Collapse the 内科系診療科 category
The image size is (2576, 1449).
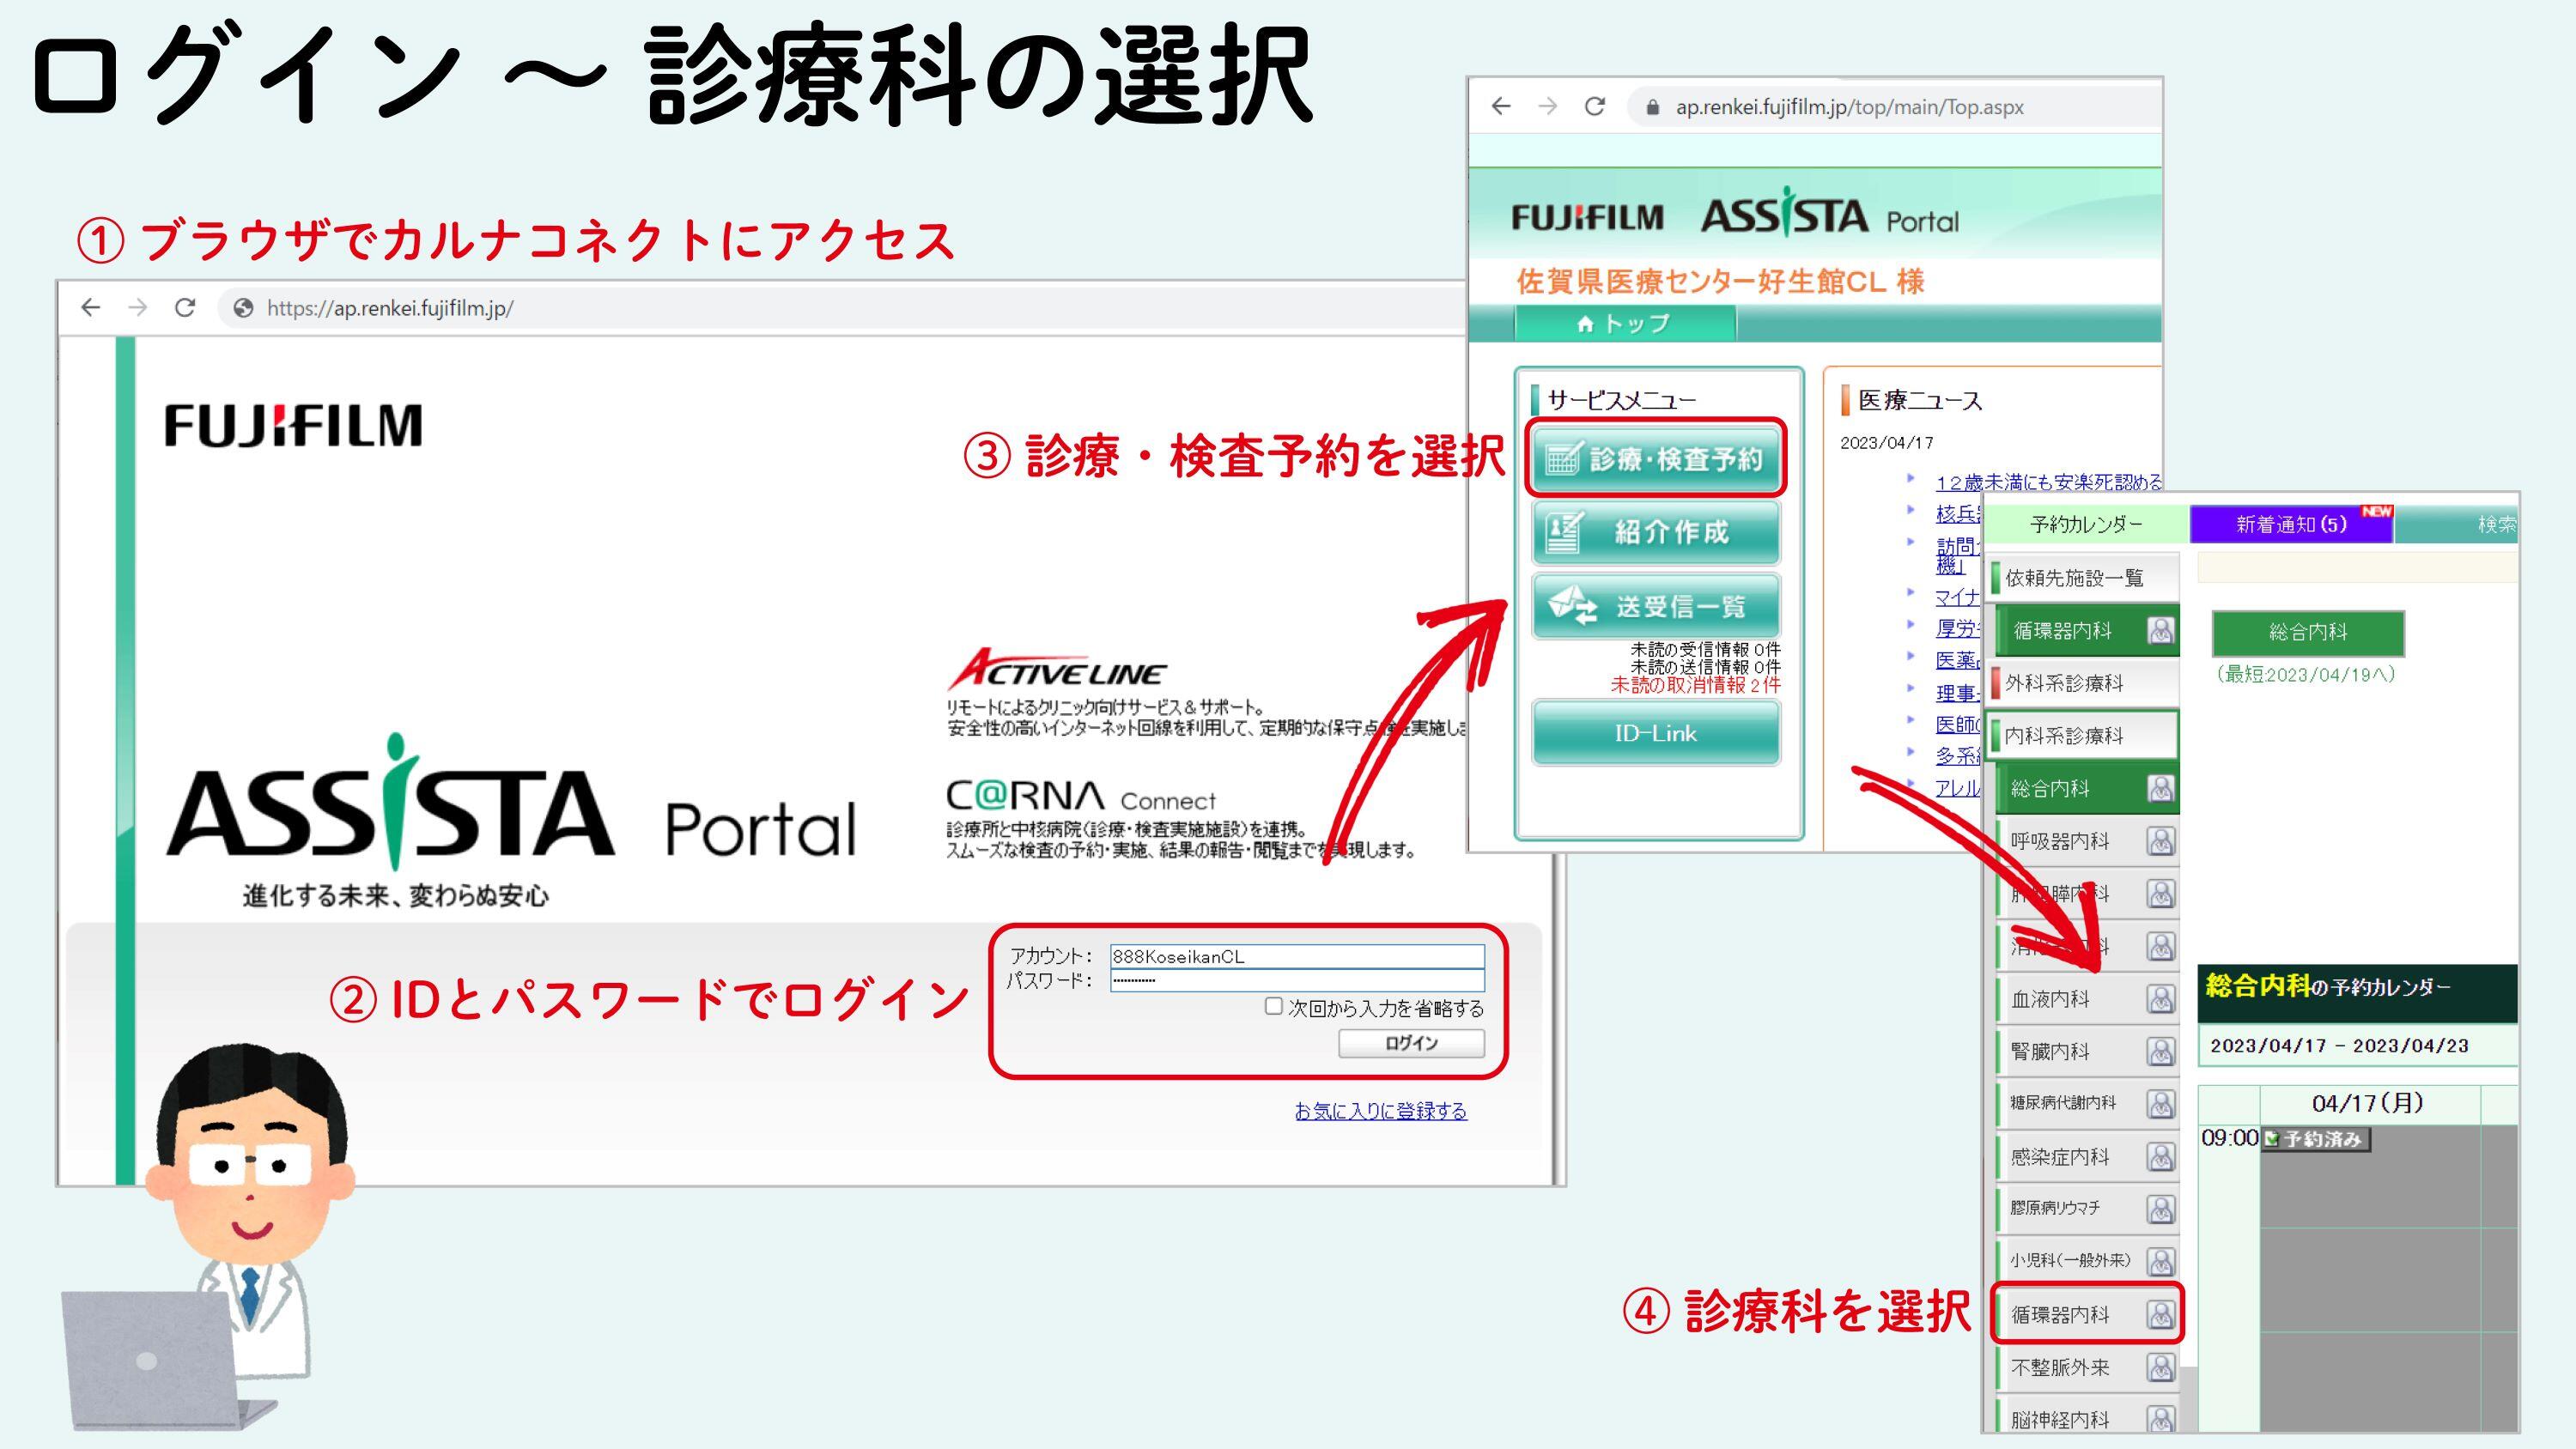2084,736
